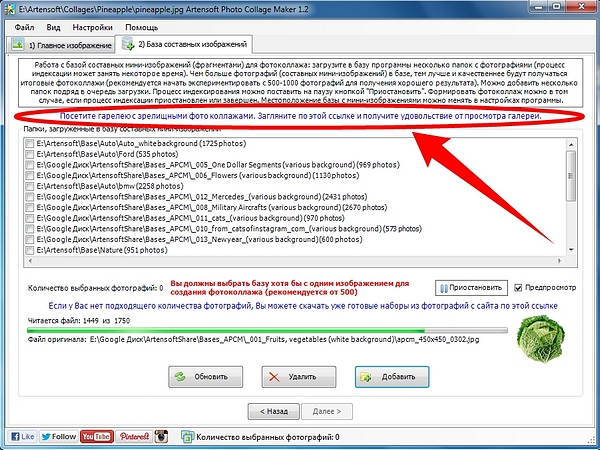Screen dimensions: 600x450
Task: Open the Помощь menu
Action: (x=141, y=28)
